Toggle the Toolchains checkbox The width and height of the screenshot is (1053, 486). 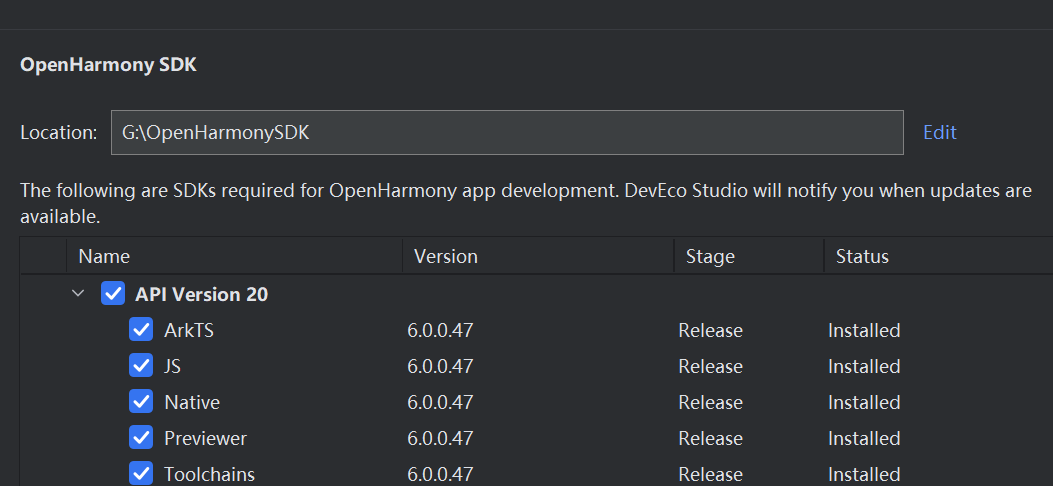pos(141,474)
